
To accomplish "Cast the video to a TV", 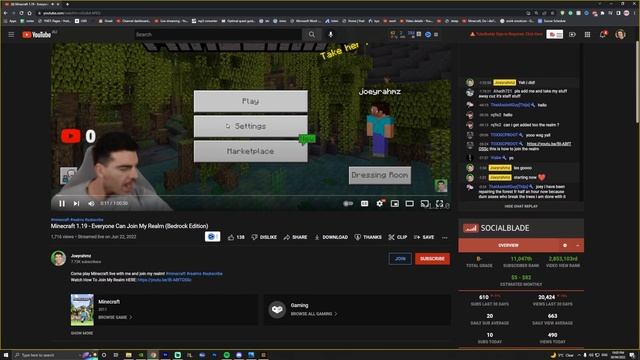I will [424, 203].
